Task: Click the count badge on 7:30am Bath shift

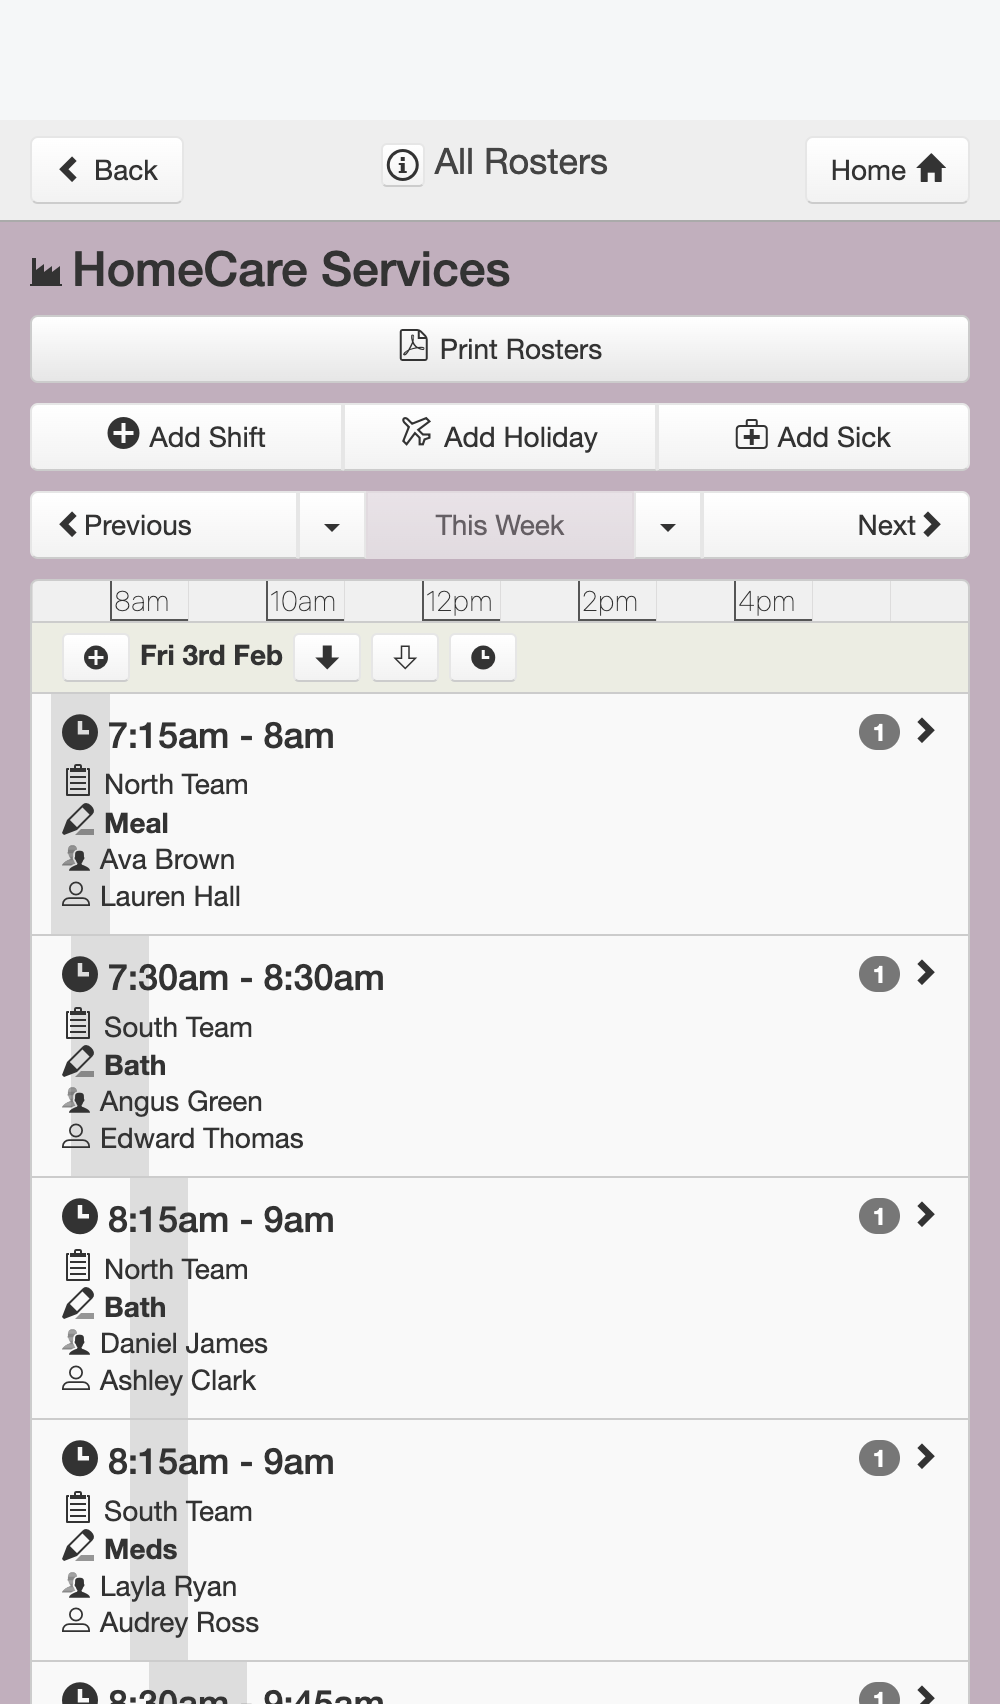Action: click(879, 975)
